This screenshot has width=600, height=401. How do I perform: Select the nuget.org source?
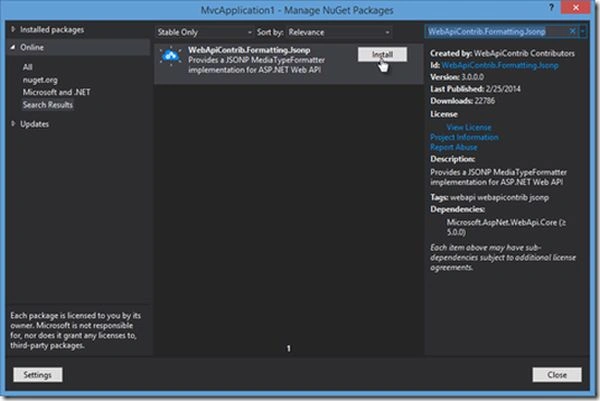(x=40, y=80)
